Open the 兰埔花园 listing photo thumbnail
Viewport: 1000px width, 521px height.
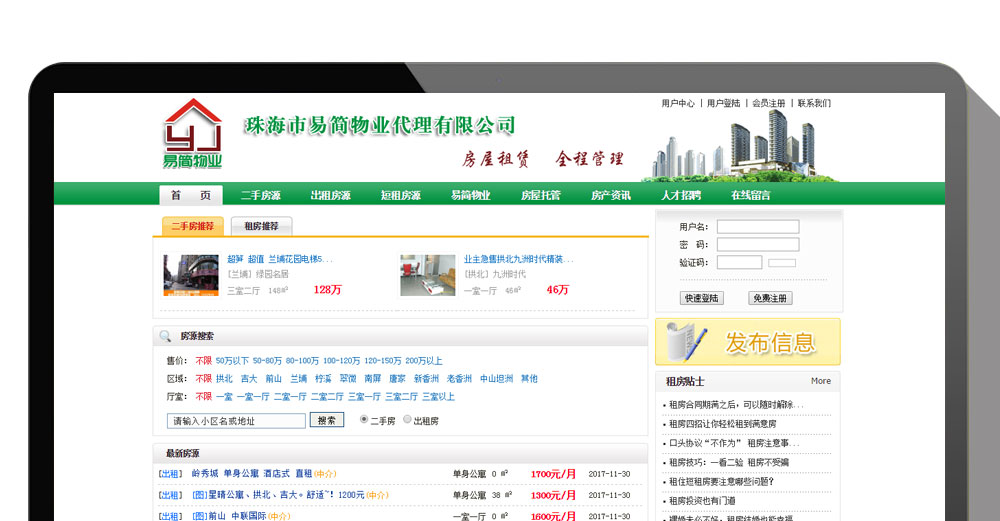(191, 275)
